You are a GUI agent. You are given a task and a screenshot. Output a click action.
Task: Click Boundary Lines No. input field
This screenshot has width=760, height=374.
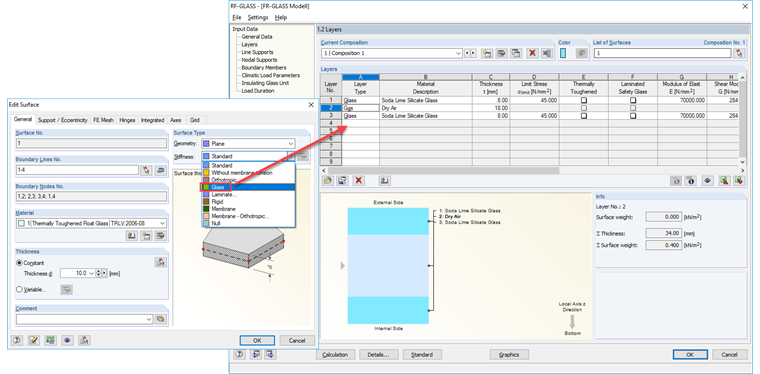coord(77,170)
